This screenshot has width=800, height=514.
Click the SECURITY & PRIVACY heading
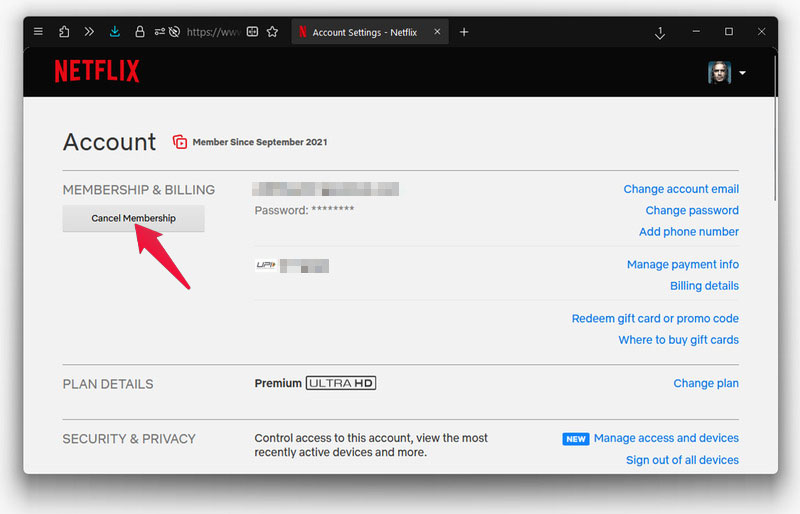click(x=129, y=439)
